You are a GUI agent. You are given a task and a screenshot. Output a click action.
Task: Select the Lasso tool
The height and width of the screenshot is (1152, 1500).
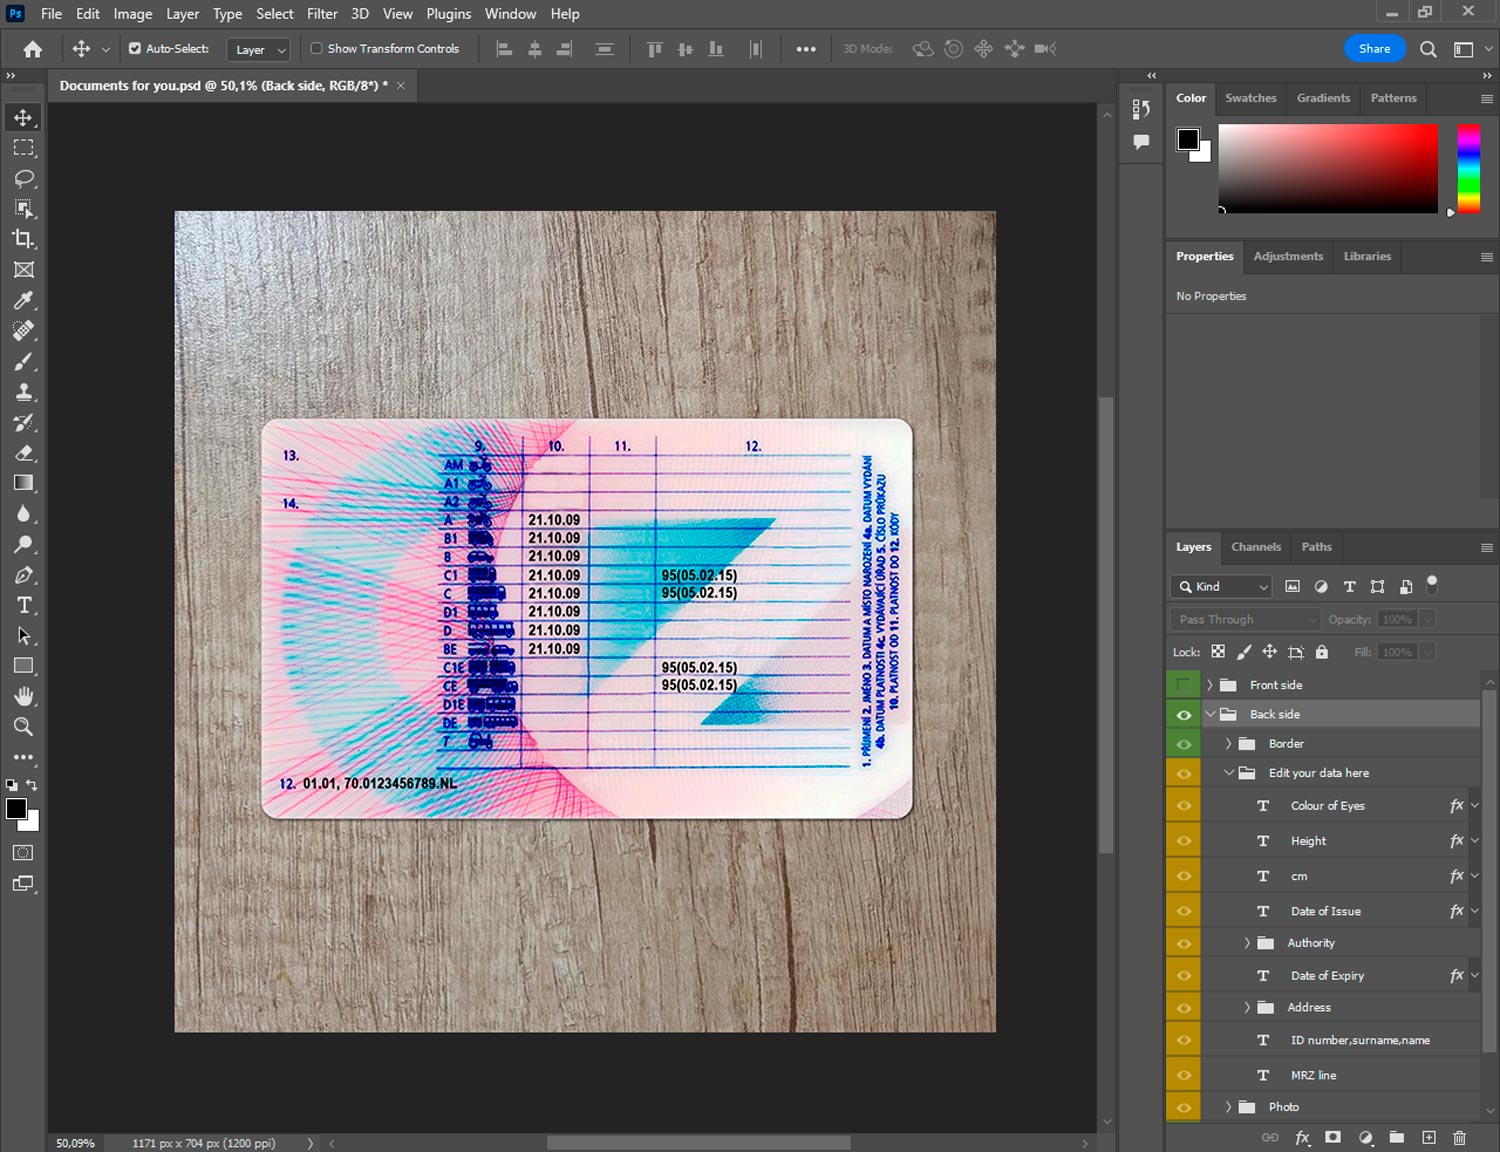(24, 178)
